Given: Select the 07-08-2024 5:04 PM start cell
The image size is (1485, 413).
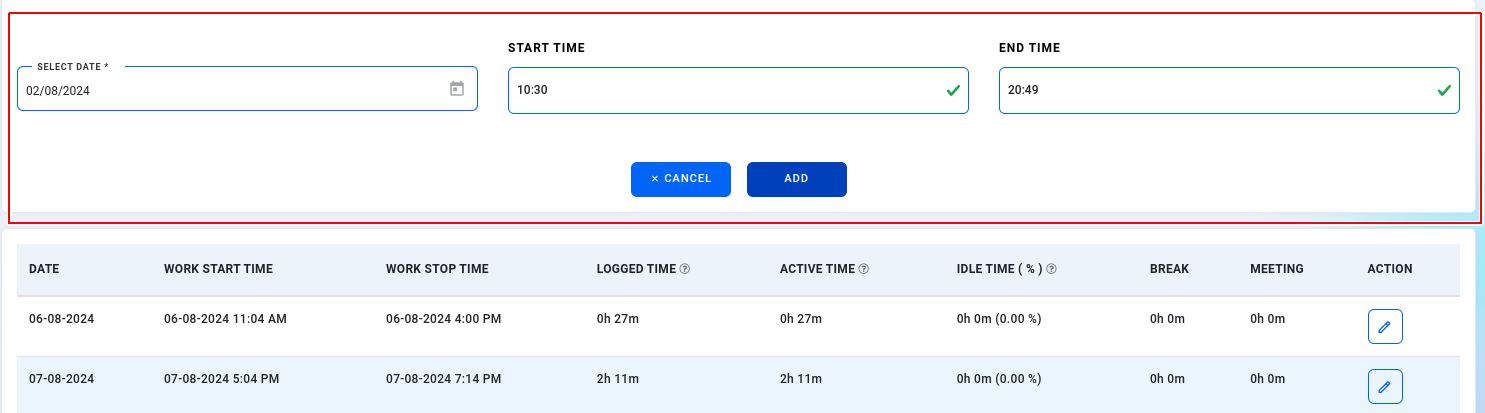Looking at the screenshot, I should click(221, 379).
